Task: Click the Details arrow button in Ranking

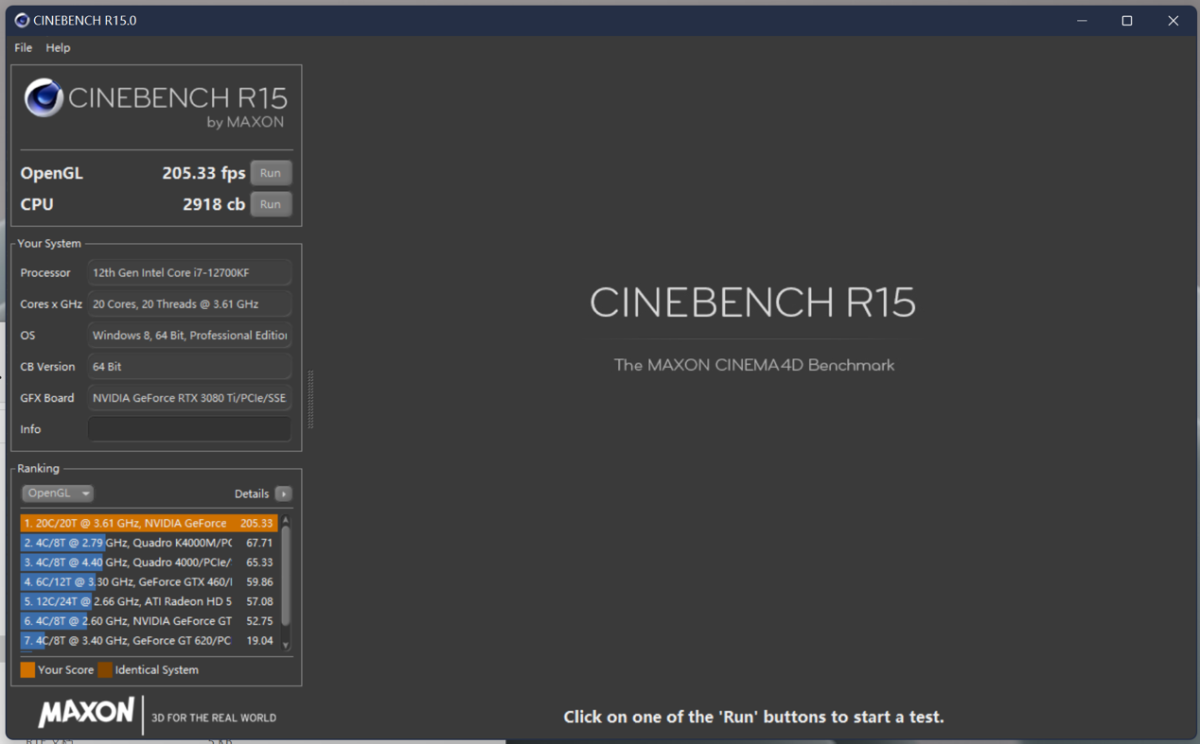Action: tap(284, 494)
